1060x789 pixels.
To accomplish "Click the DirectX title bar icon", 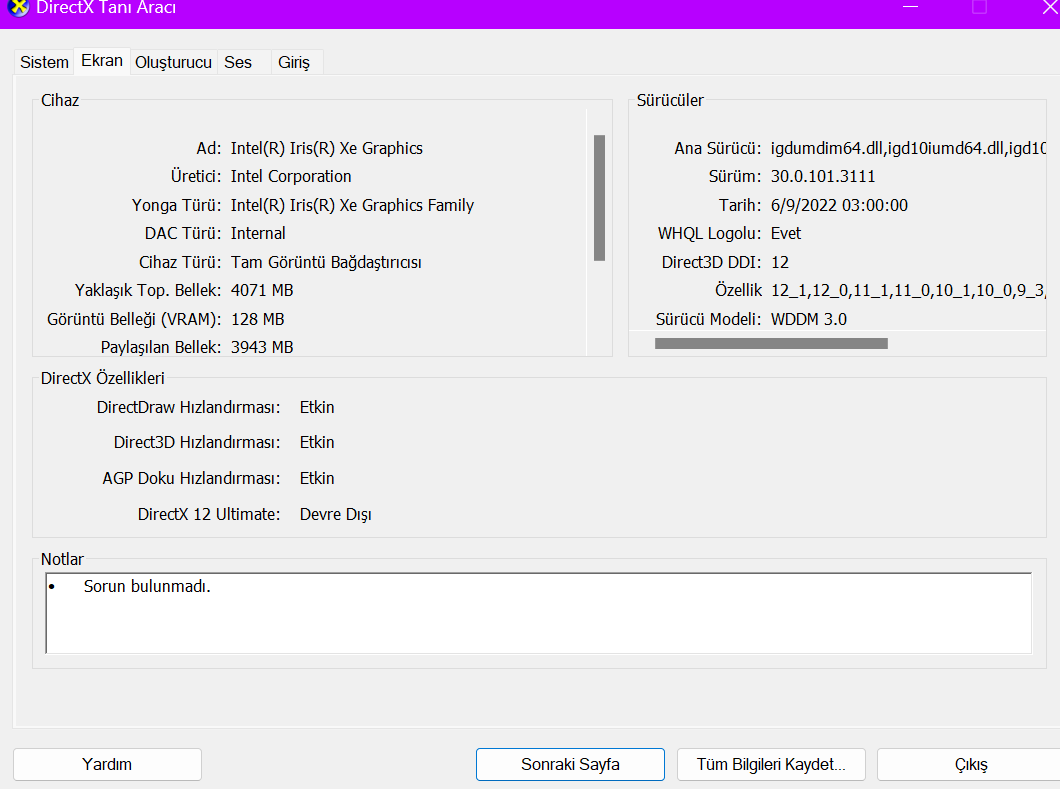I will pos(18,7).
